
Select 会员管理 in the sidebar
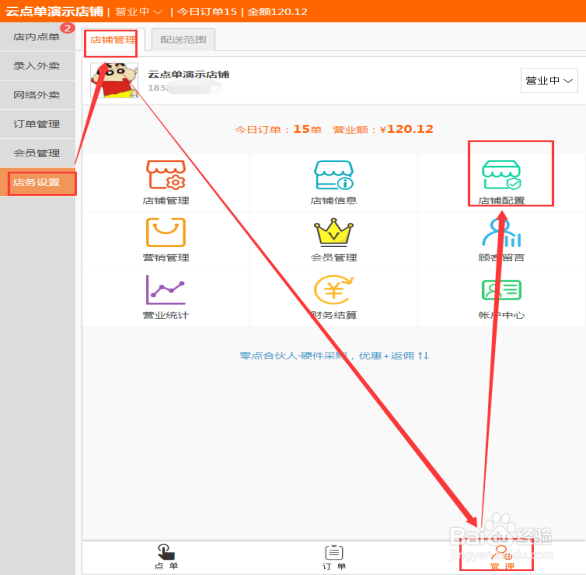pyautogui.click(x=37, y=153)
